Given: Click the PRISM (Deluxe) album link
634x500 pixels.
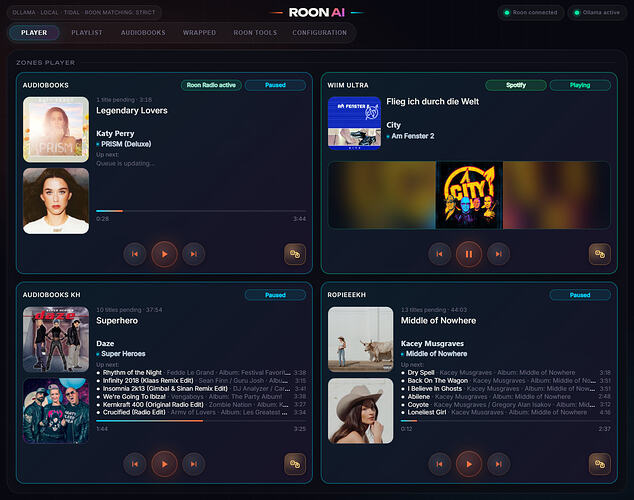Looking at the screenshot, I should click(126, 144).
